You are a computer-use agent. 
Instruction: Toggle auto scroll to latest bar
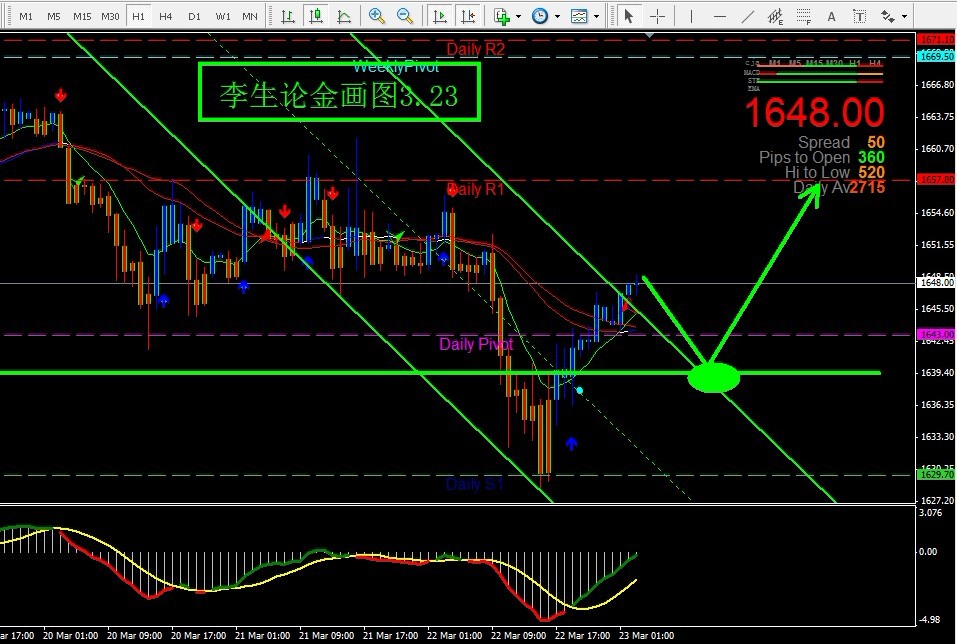point(440,16)
